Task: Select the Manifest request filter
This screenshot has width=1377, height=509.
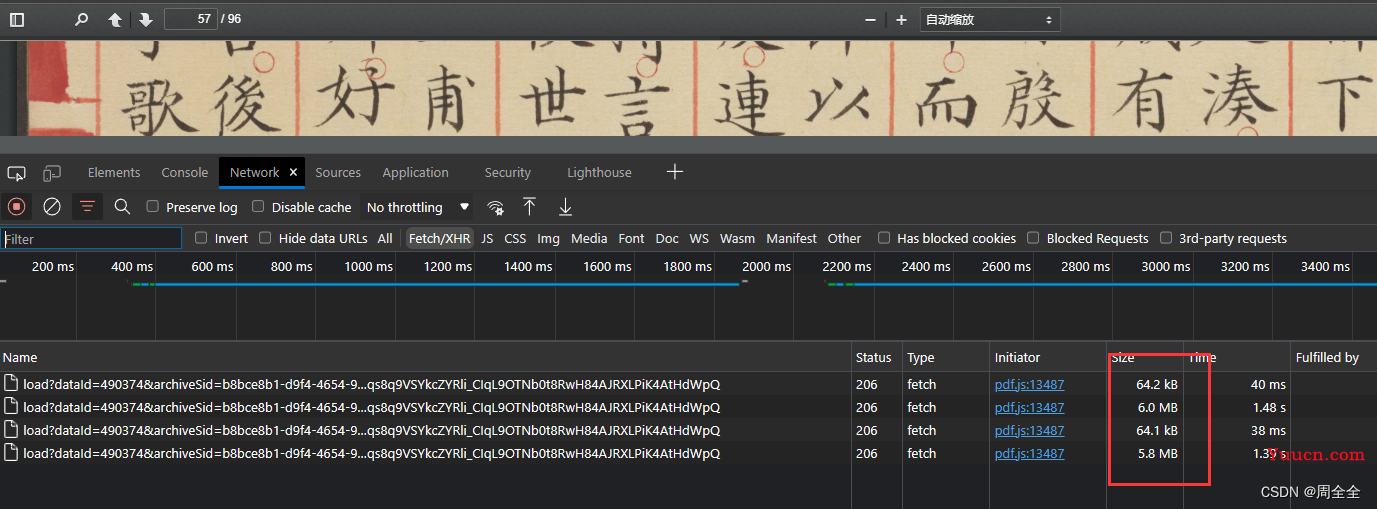Action: 791,238
